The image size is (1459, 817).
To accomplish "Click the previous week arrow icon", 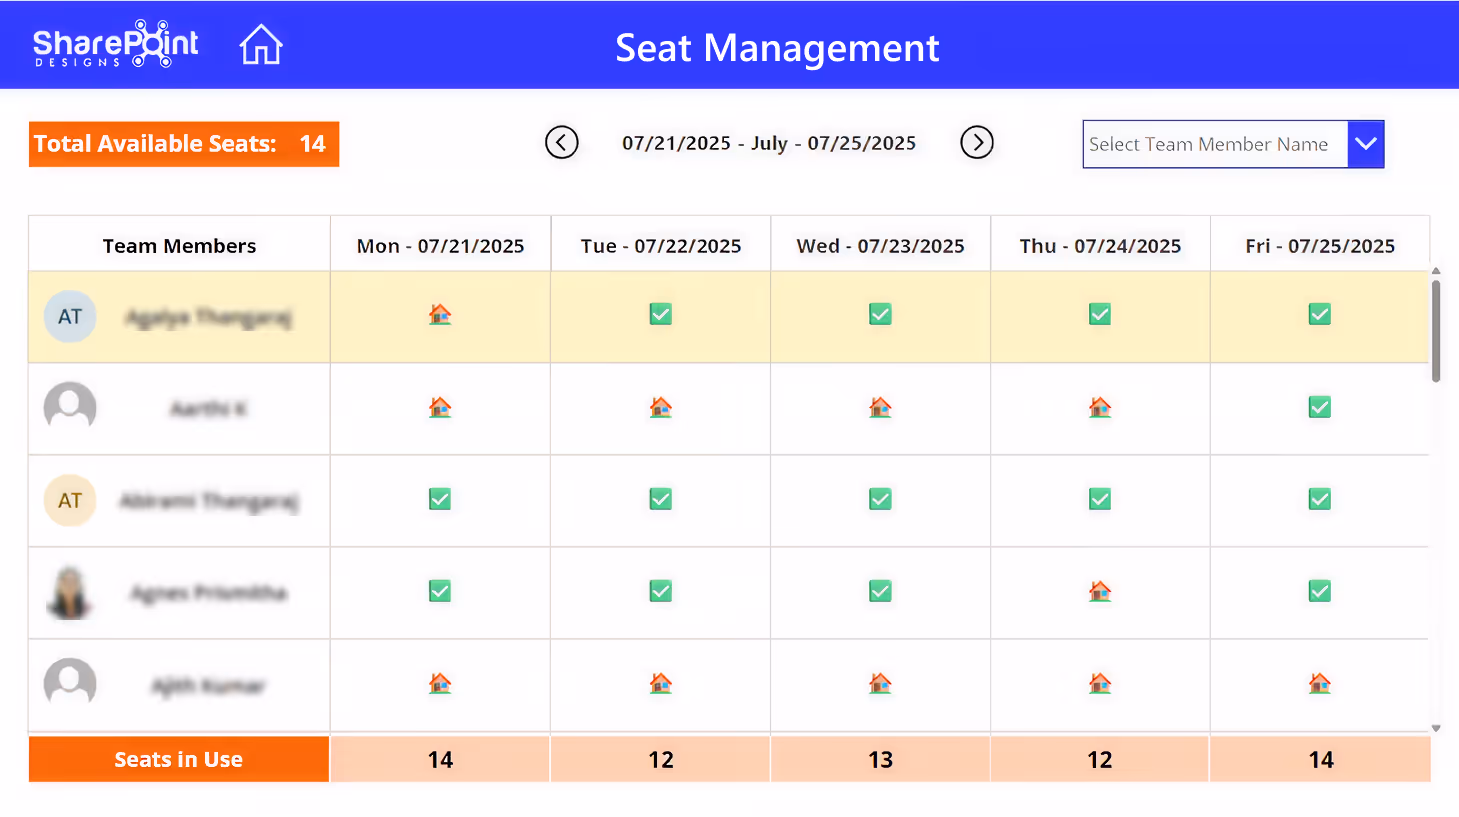I will click(562, 143).
